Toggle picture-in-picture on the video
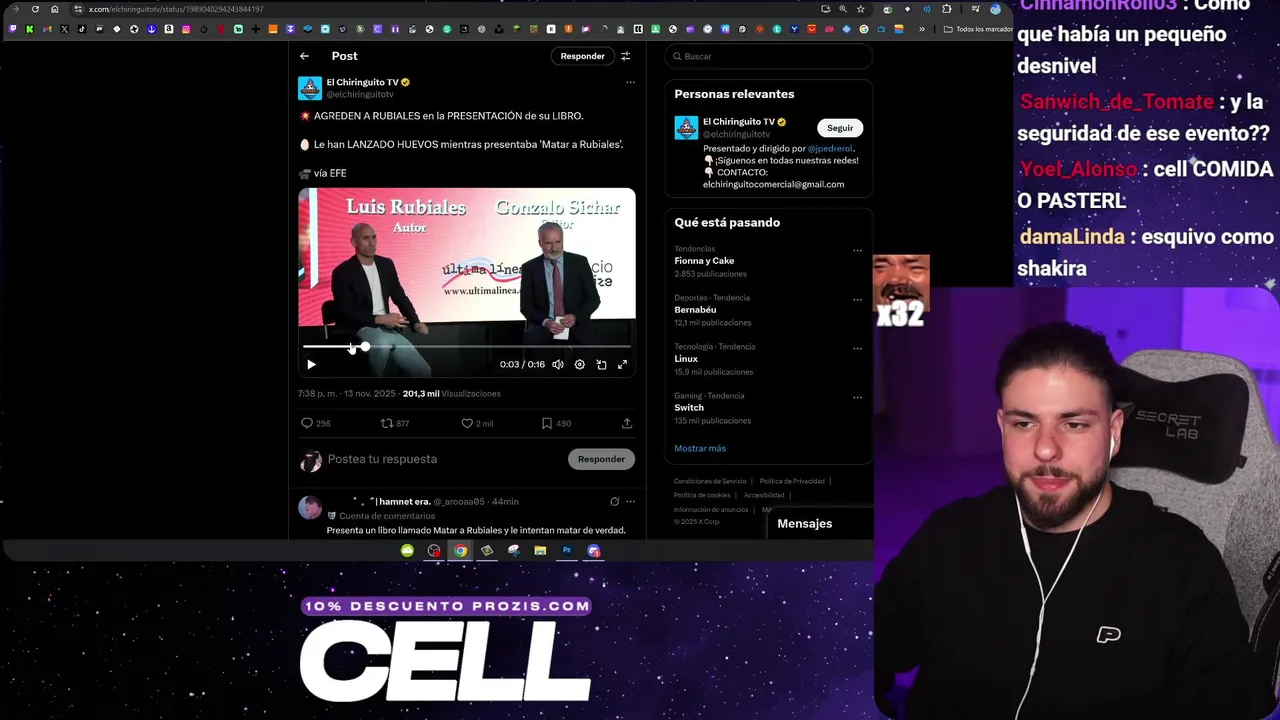 [x=601, y=365]
